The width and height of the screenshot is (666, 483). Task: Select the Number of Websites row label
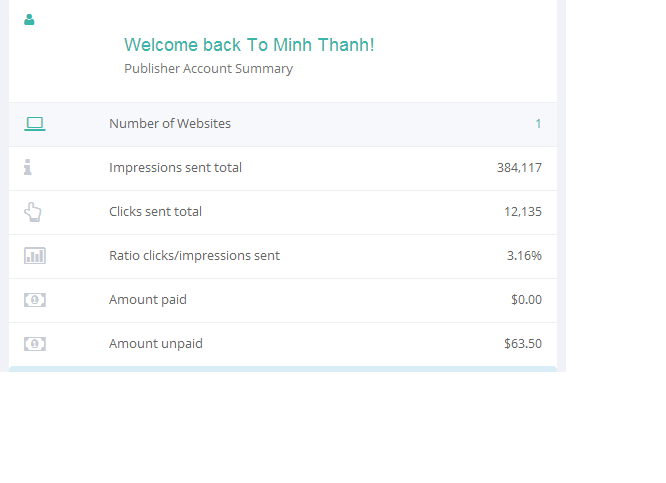[170, 124]
